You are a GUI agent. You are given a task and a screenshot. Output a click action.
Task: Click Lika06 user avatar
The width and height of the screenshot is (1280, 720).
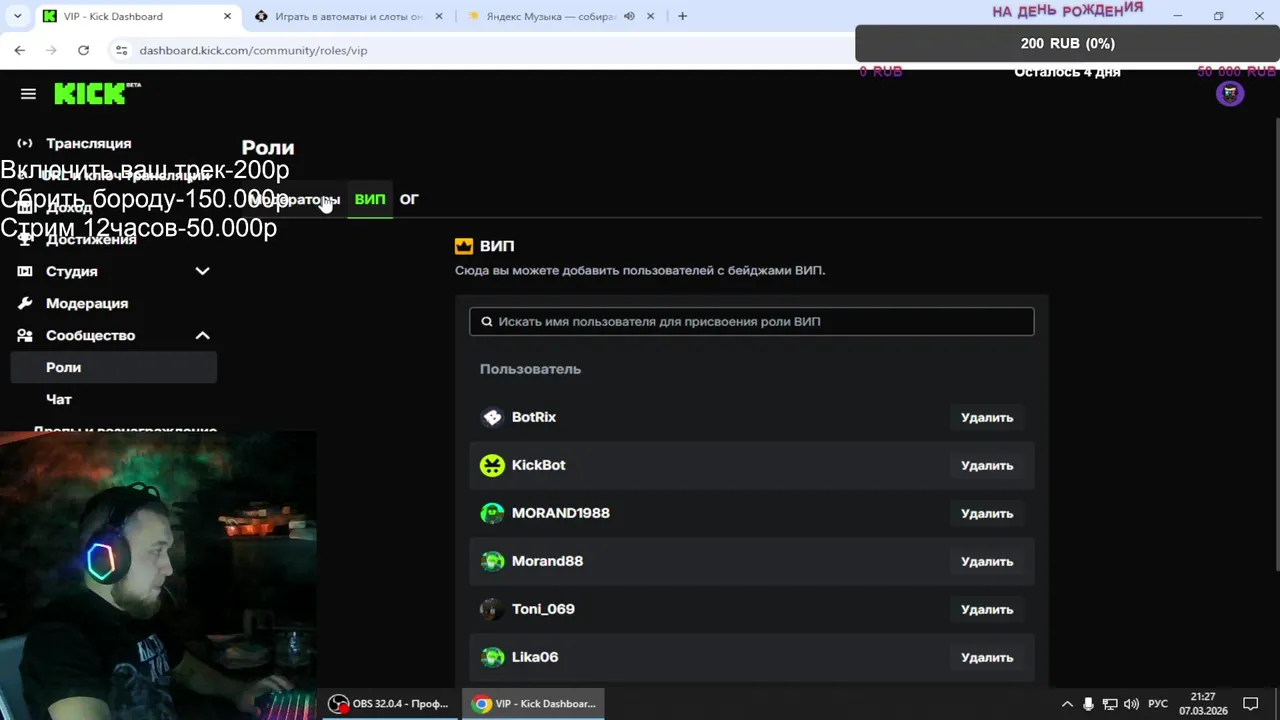tap(492, 657)
